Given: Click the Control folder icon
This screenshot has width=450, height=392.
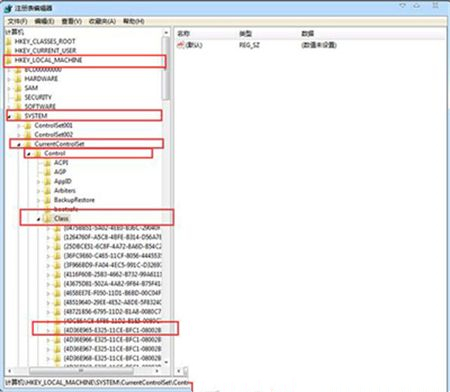Looking at the screenshot, I should tap(38, 153).
